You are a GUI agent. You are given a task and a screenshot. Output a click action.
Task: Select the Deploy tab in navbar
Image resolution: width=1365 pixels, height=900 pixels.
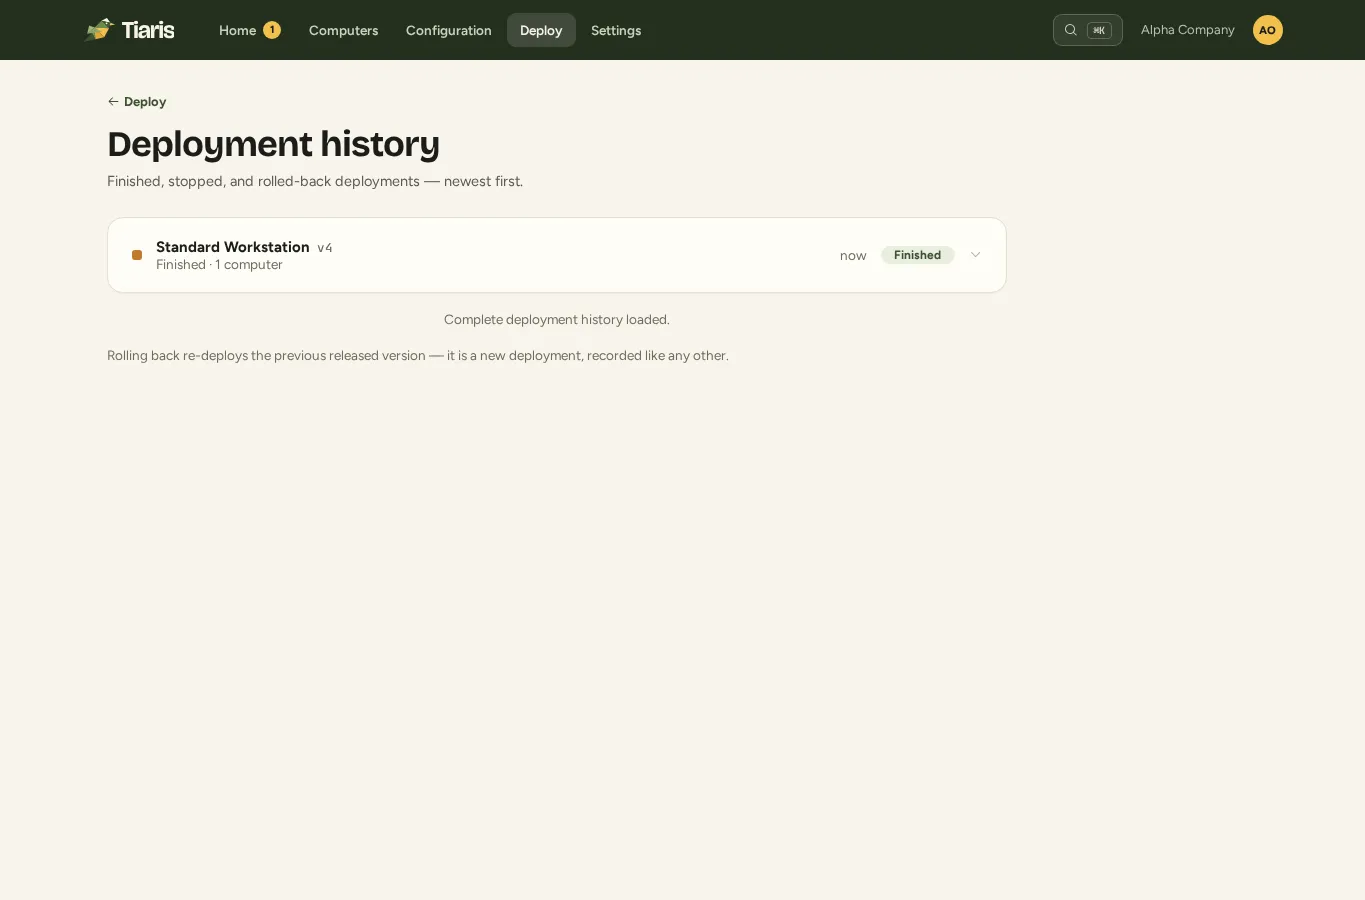541,30
